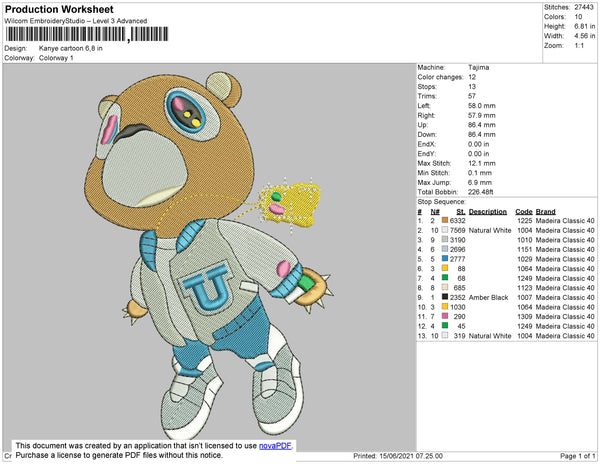
Task: Click 'Wilcom EmbroideryStudio – Level 3 Advanced' text
Action: 76,21
